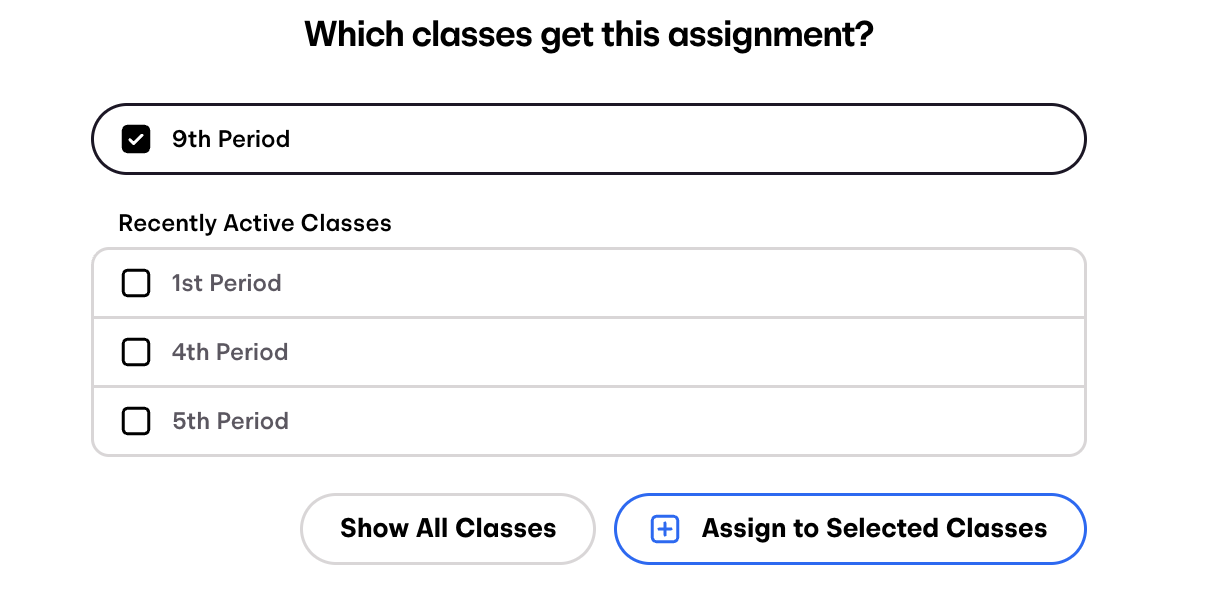1206x598 pixels.
Task: Select the 4th Period label text
Action: [230, 352]
